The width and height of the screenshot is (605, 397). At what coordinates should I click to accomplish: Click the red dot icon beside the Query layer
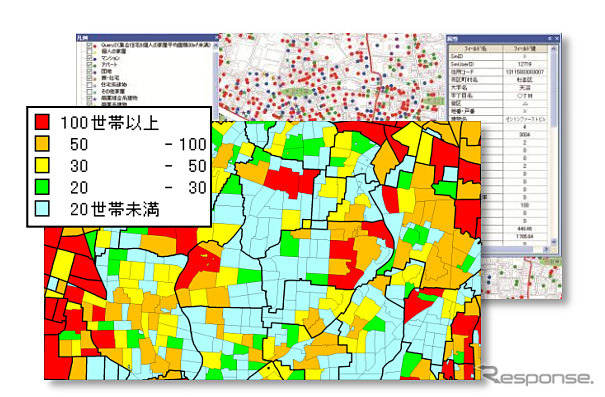(95, 46)
